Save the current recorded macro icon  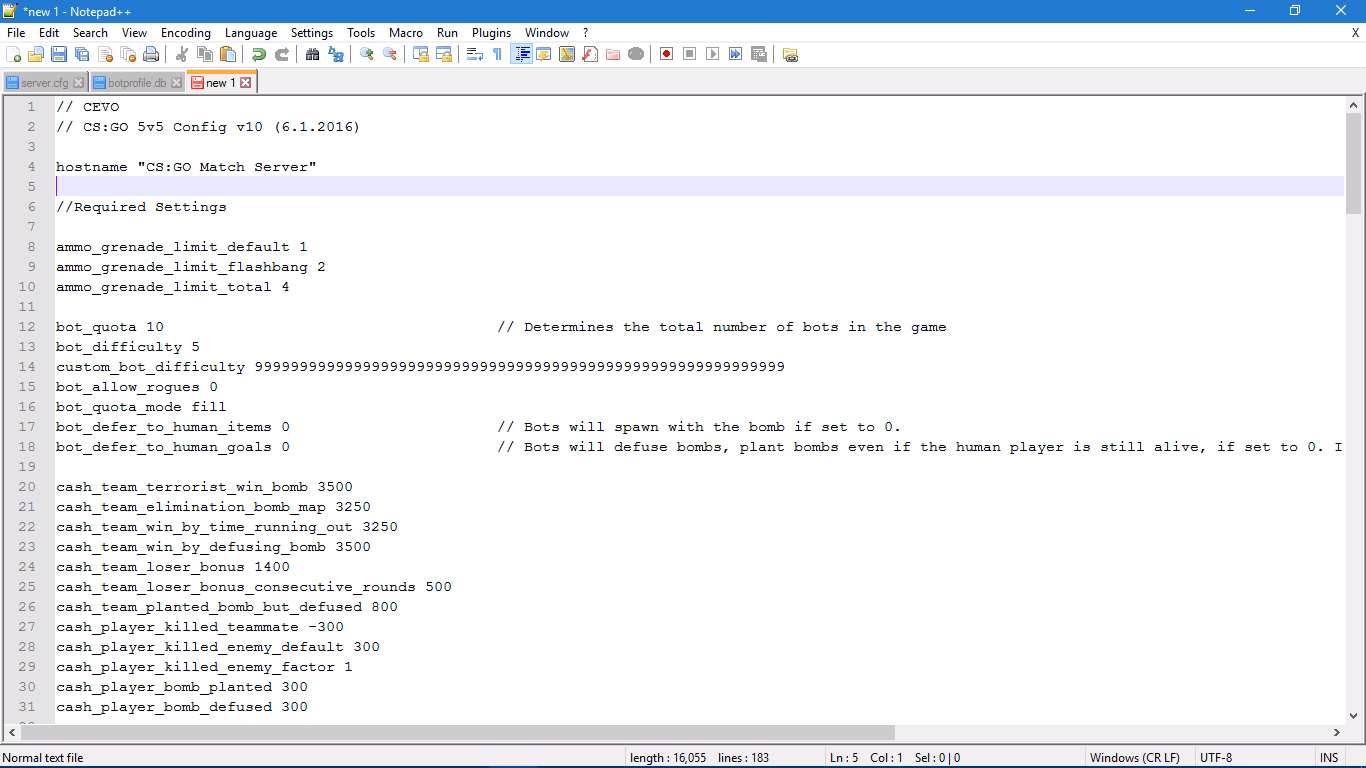click(x=759, y=54)
